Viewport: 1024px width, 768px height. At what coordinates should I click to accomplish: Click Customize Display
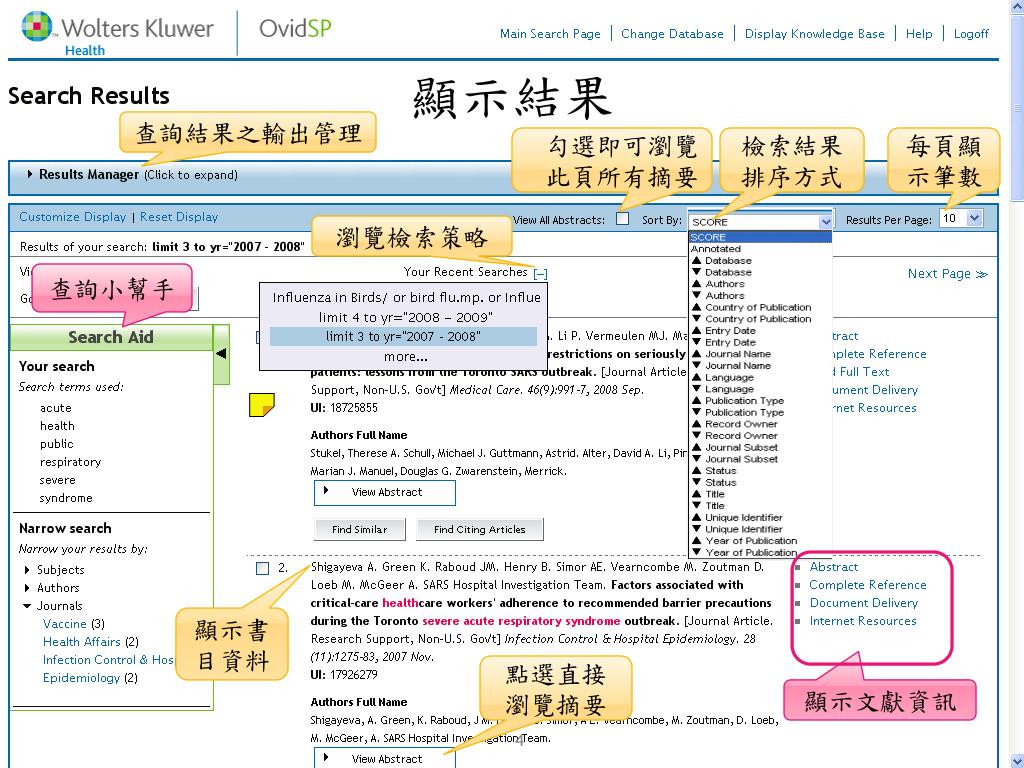(x=72, y=217)
